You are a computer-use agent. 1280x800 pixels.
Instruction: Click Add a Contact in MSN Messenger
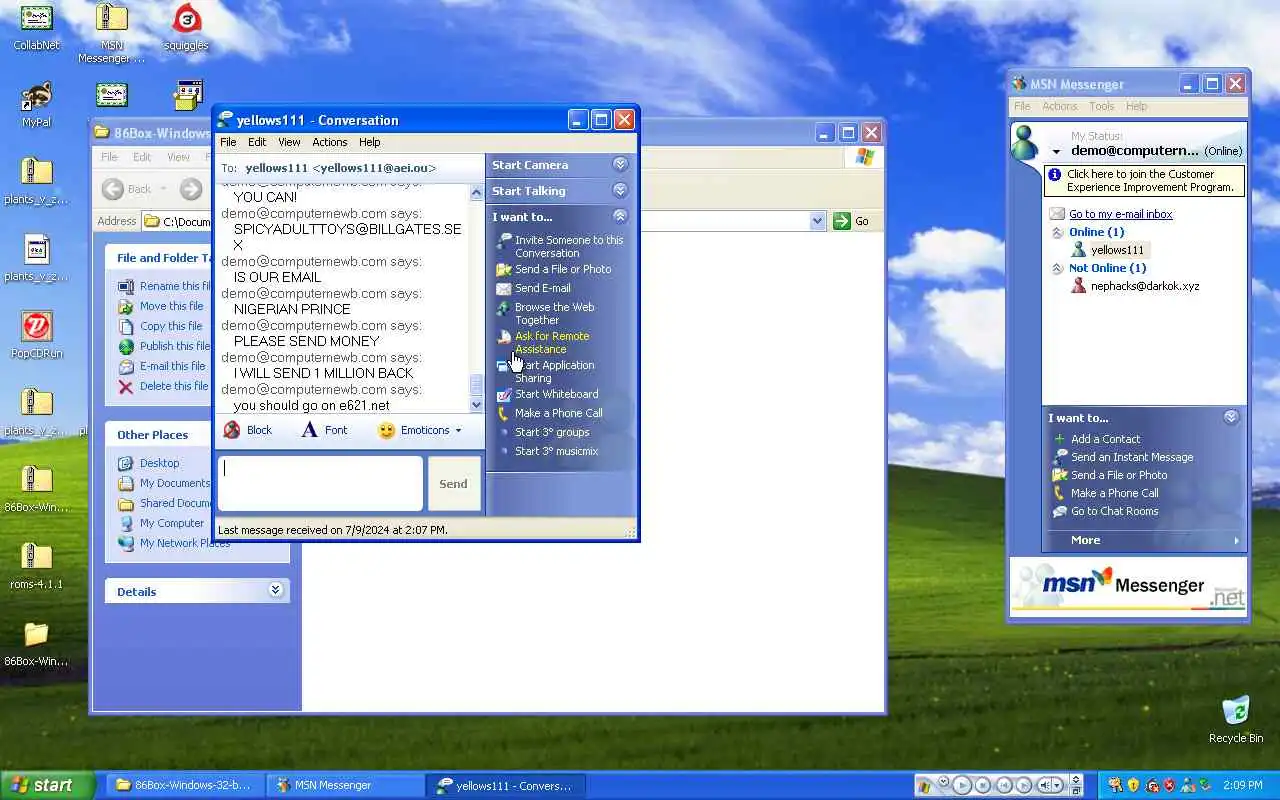pos(1097,439)
